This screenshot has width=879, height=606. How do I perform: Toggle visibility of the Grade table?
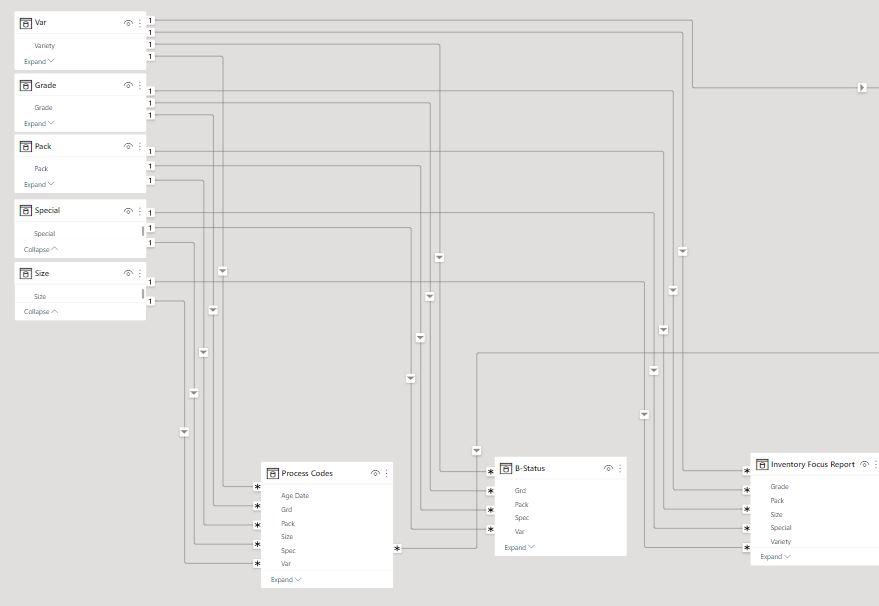point(128,85)
